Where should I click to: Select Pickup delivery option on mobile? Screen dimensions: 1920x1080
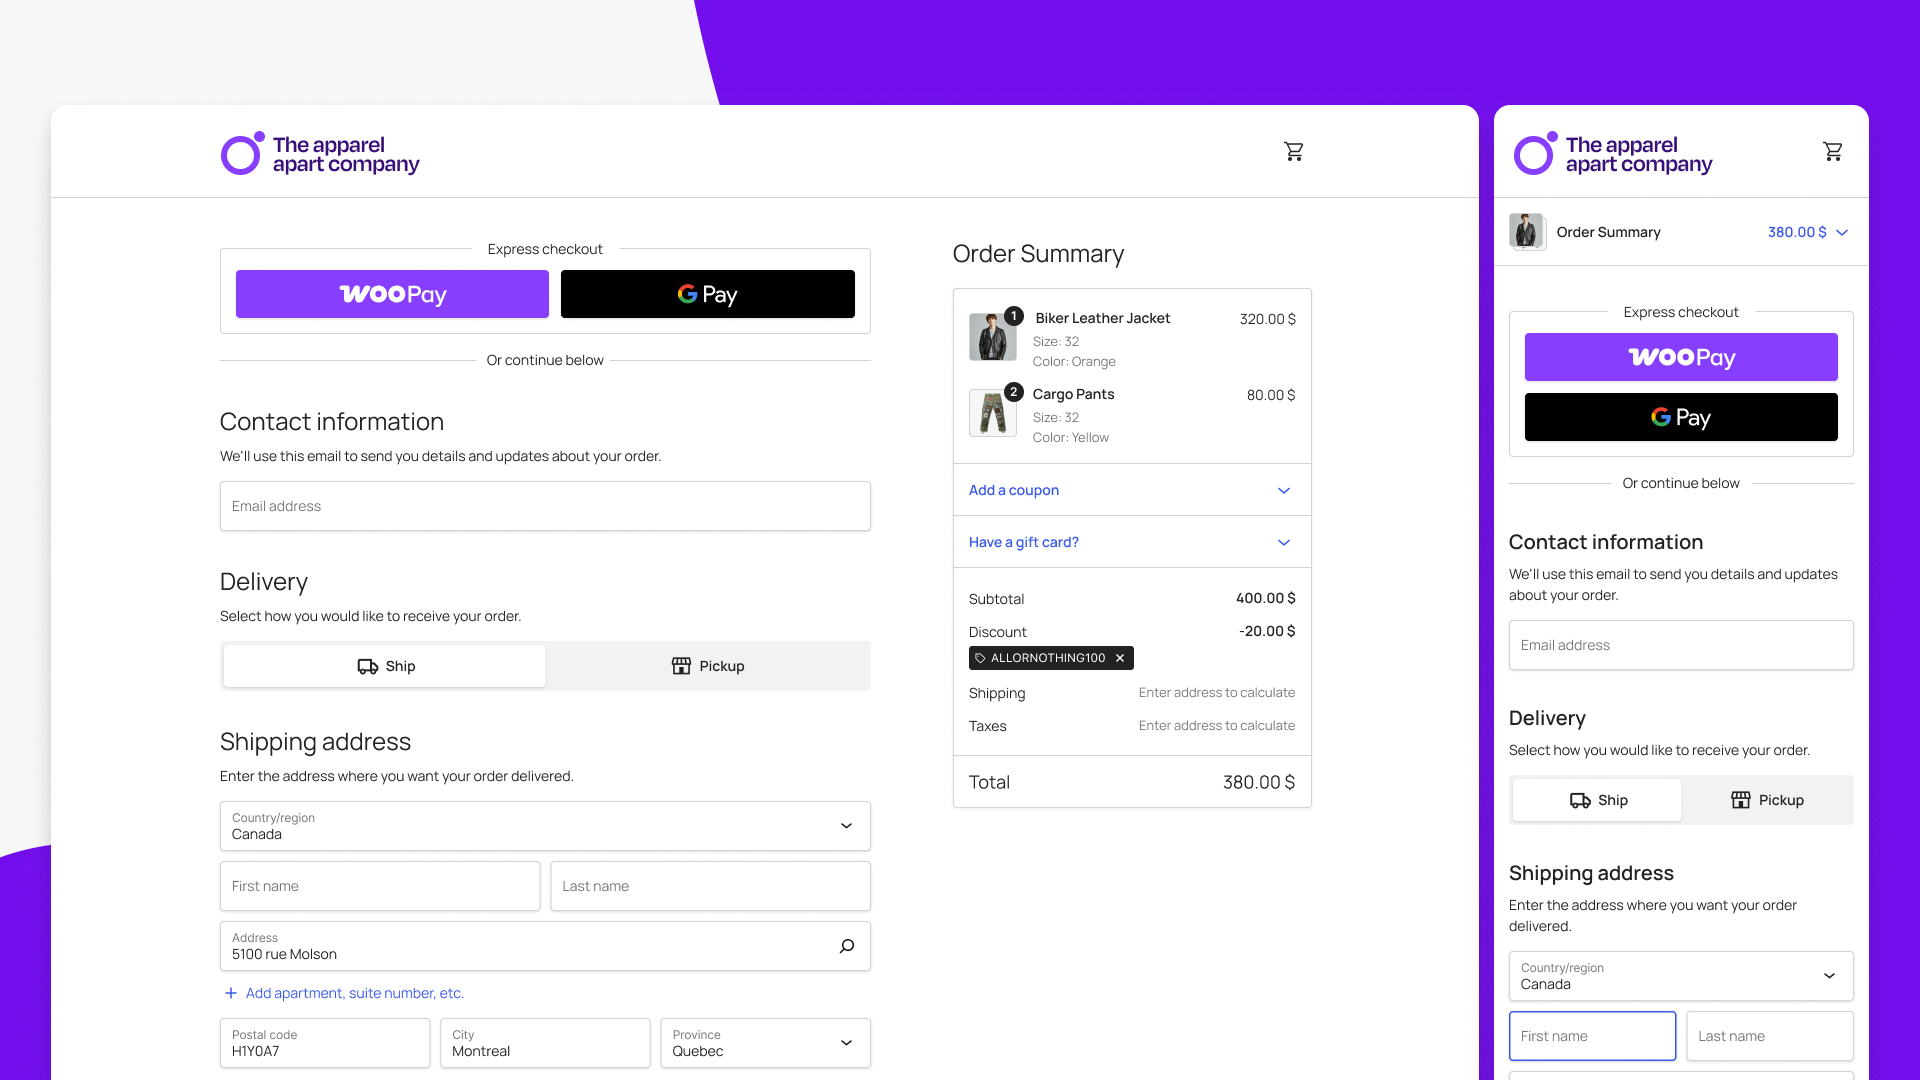click(x=1767, y=800)
